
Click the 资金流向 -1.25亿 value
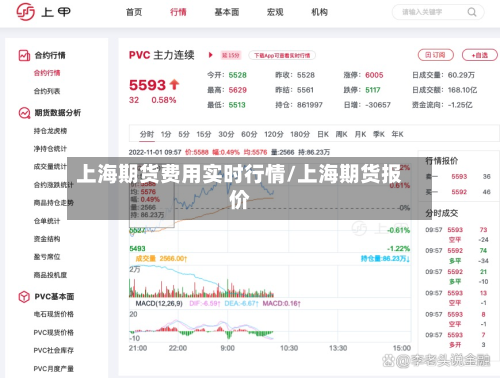(x=460, y=105)
